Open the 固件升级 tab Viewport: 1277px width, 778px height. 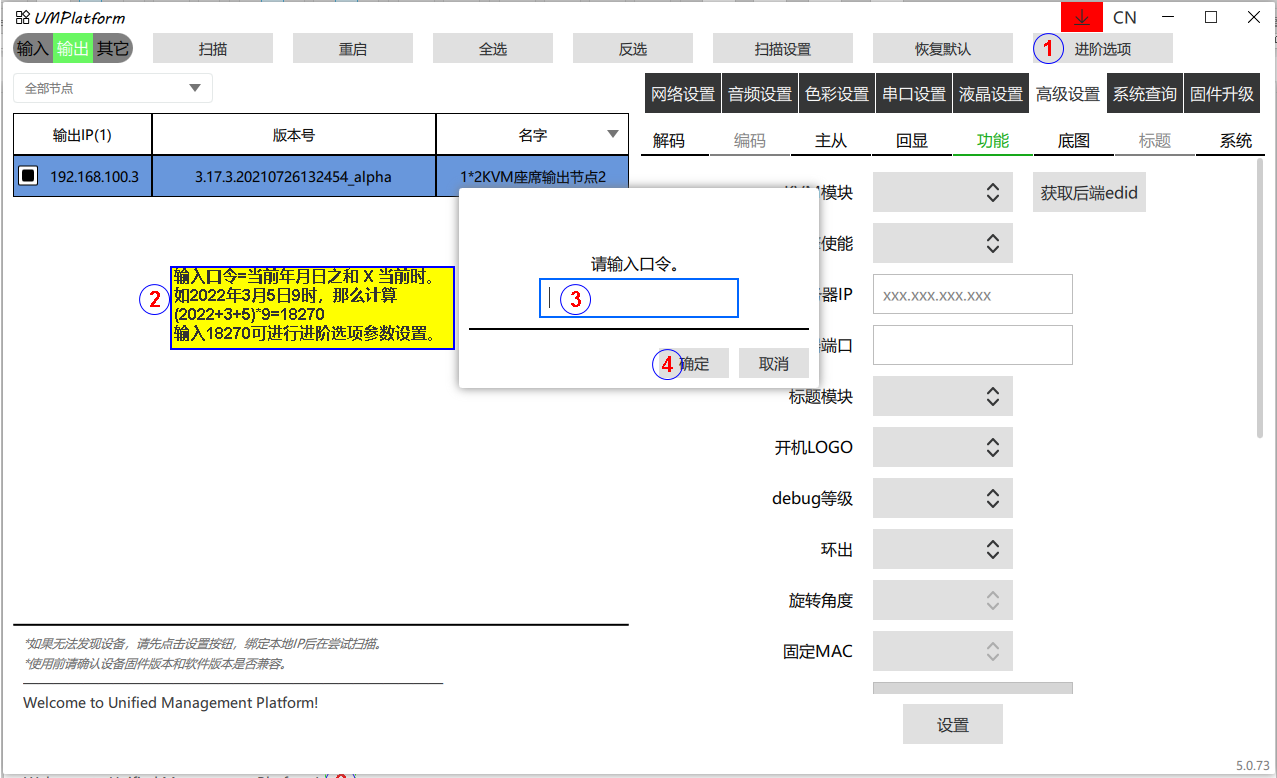point(1221,94)
